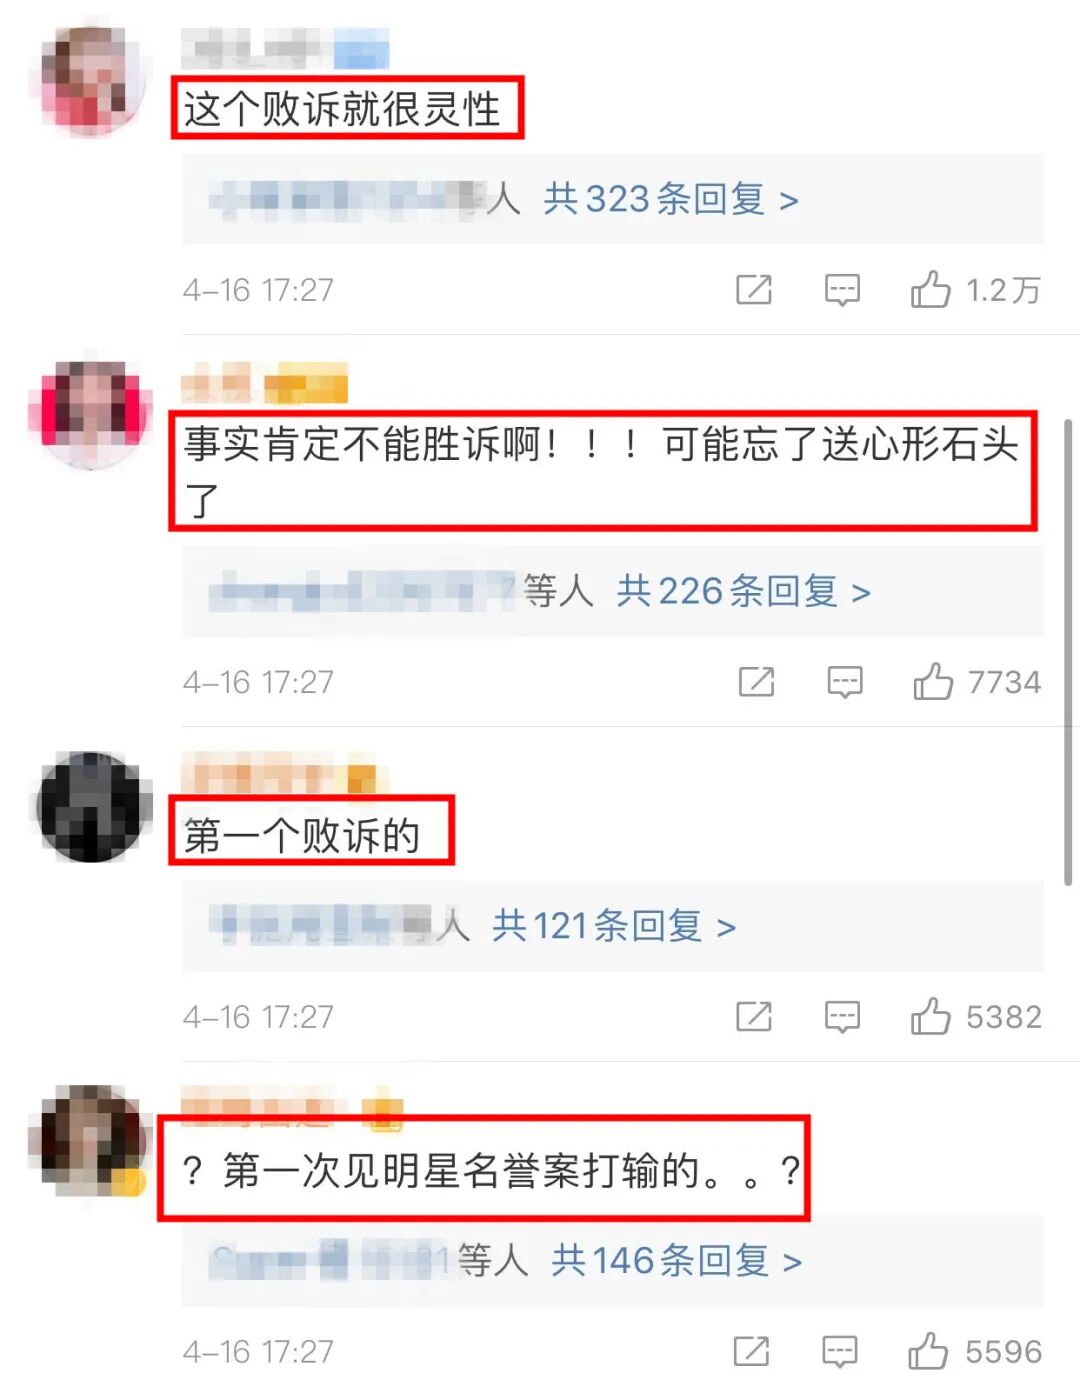1080x1393 pixels.
Task: Click the vertical scrollbar on right edge
Action: (1068, 652)
